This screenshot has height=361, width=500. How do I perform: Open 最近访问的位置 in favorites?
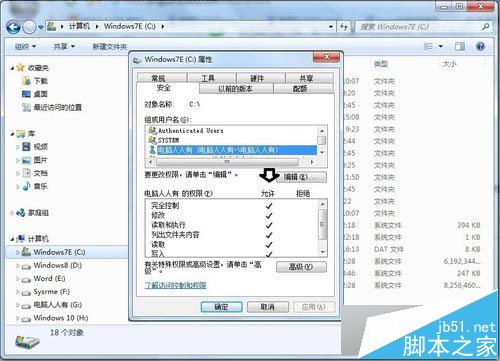[x=57, y=107]
